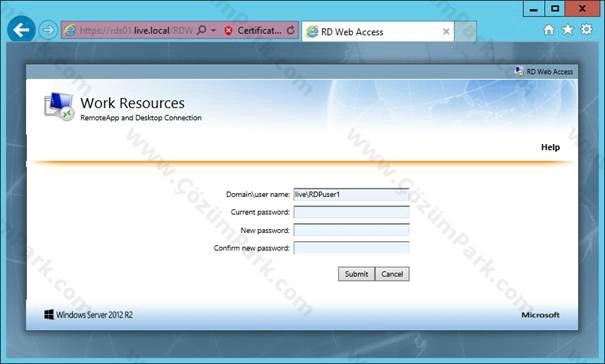Open the Certificate error notice text
Image resolution: width=605 pixels, height=364 pixels.
[x=259, y=30]
